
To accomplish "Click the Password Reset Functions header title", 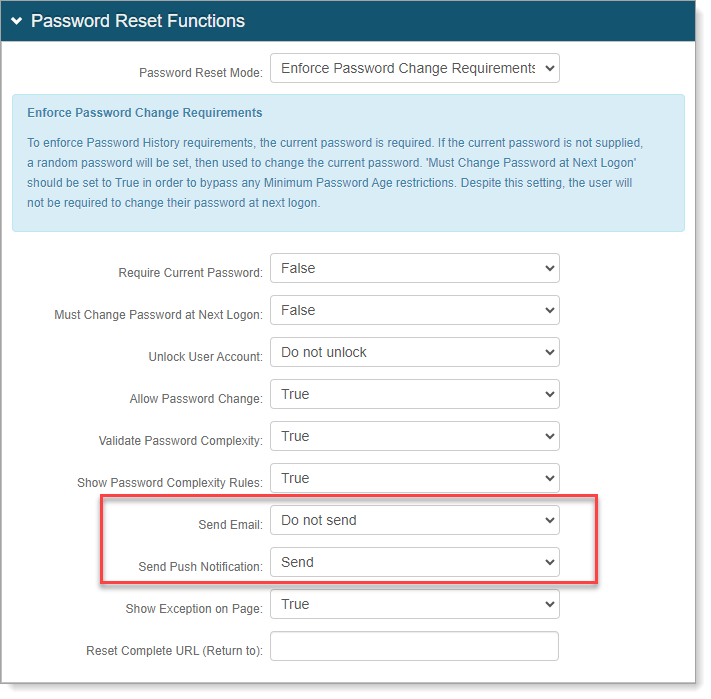I will pos(138,21).
